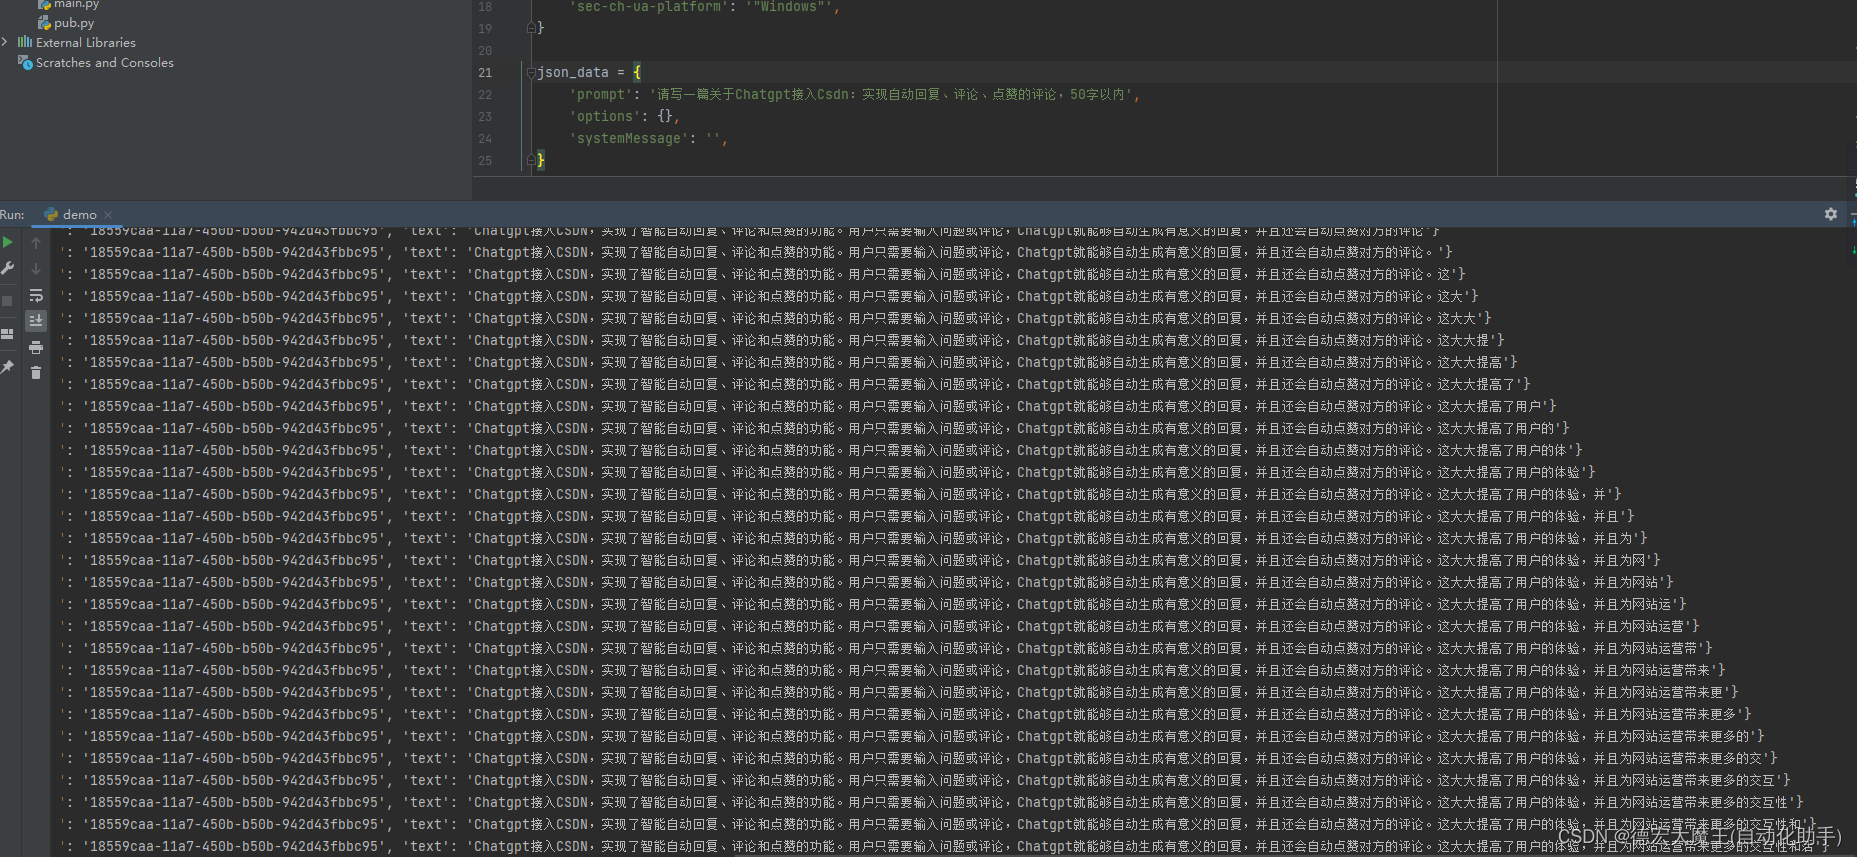
Task: Click the closing brace on line 25
Action: coord(541,160)
